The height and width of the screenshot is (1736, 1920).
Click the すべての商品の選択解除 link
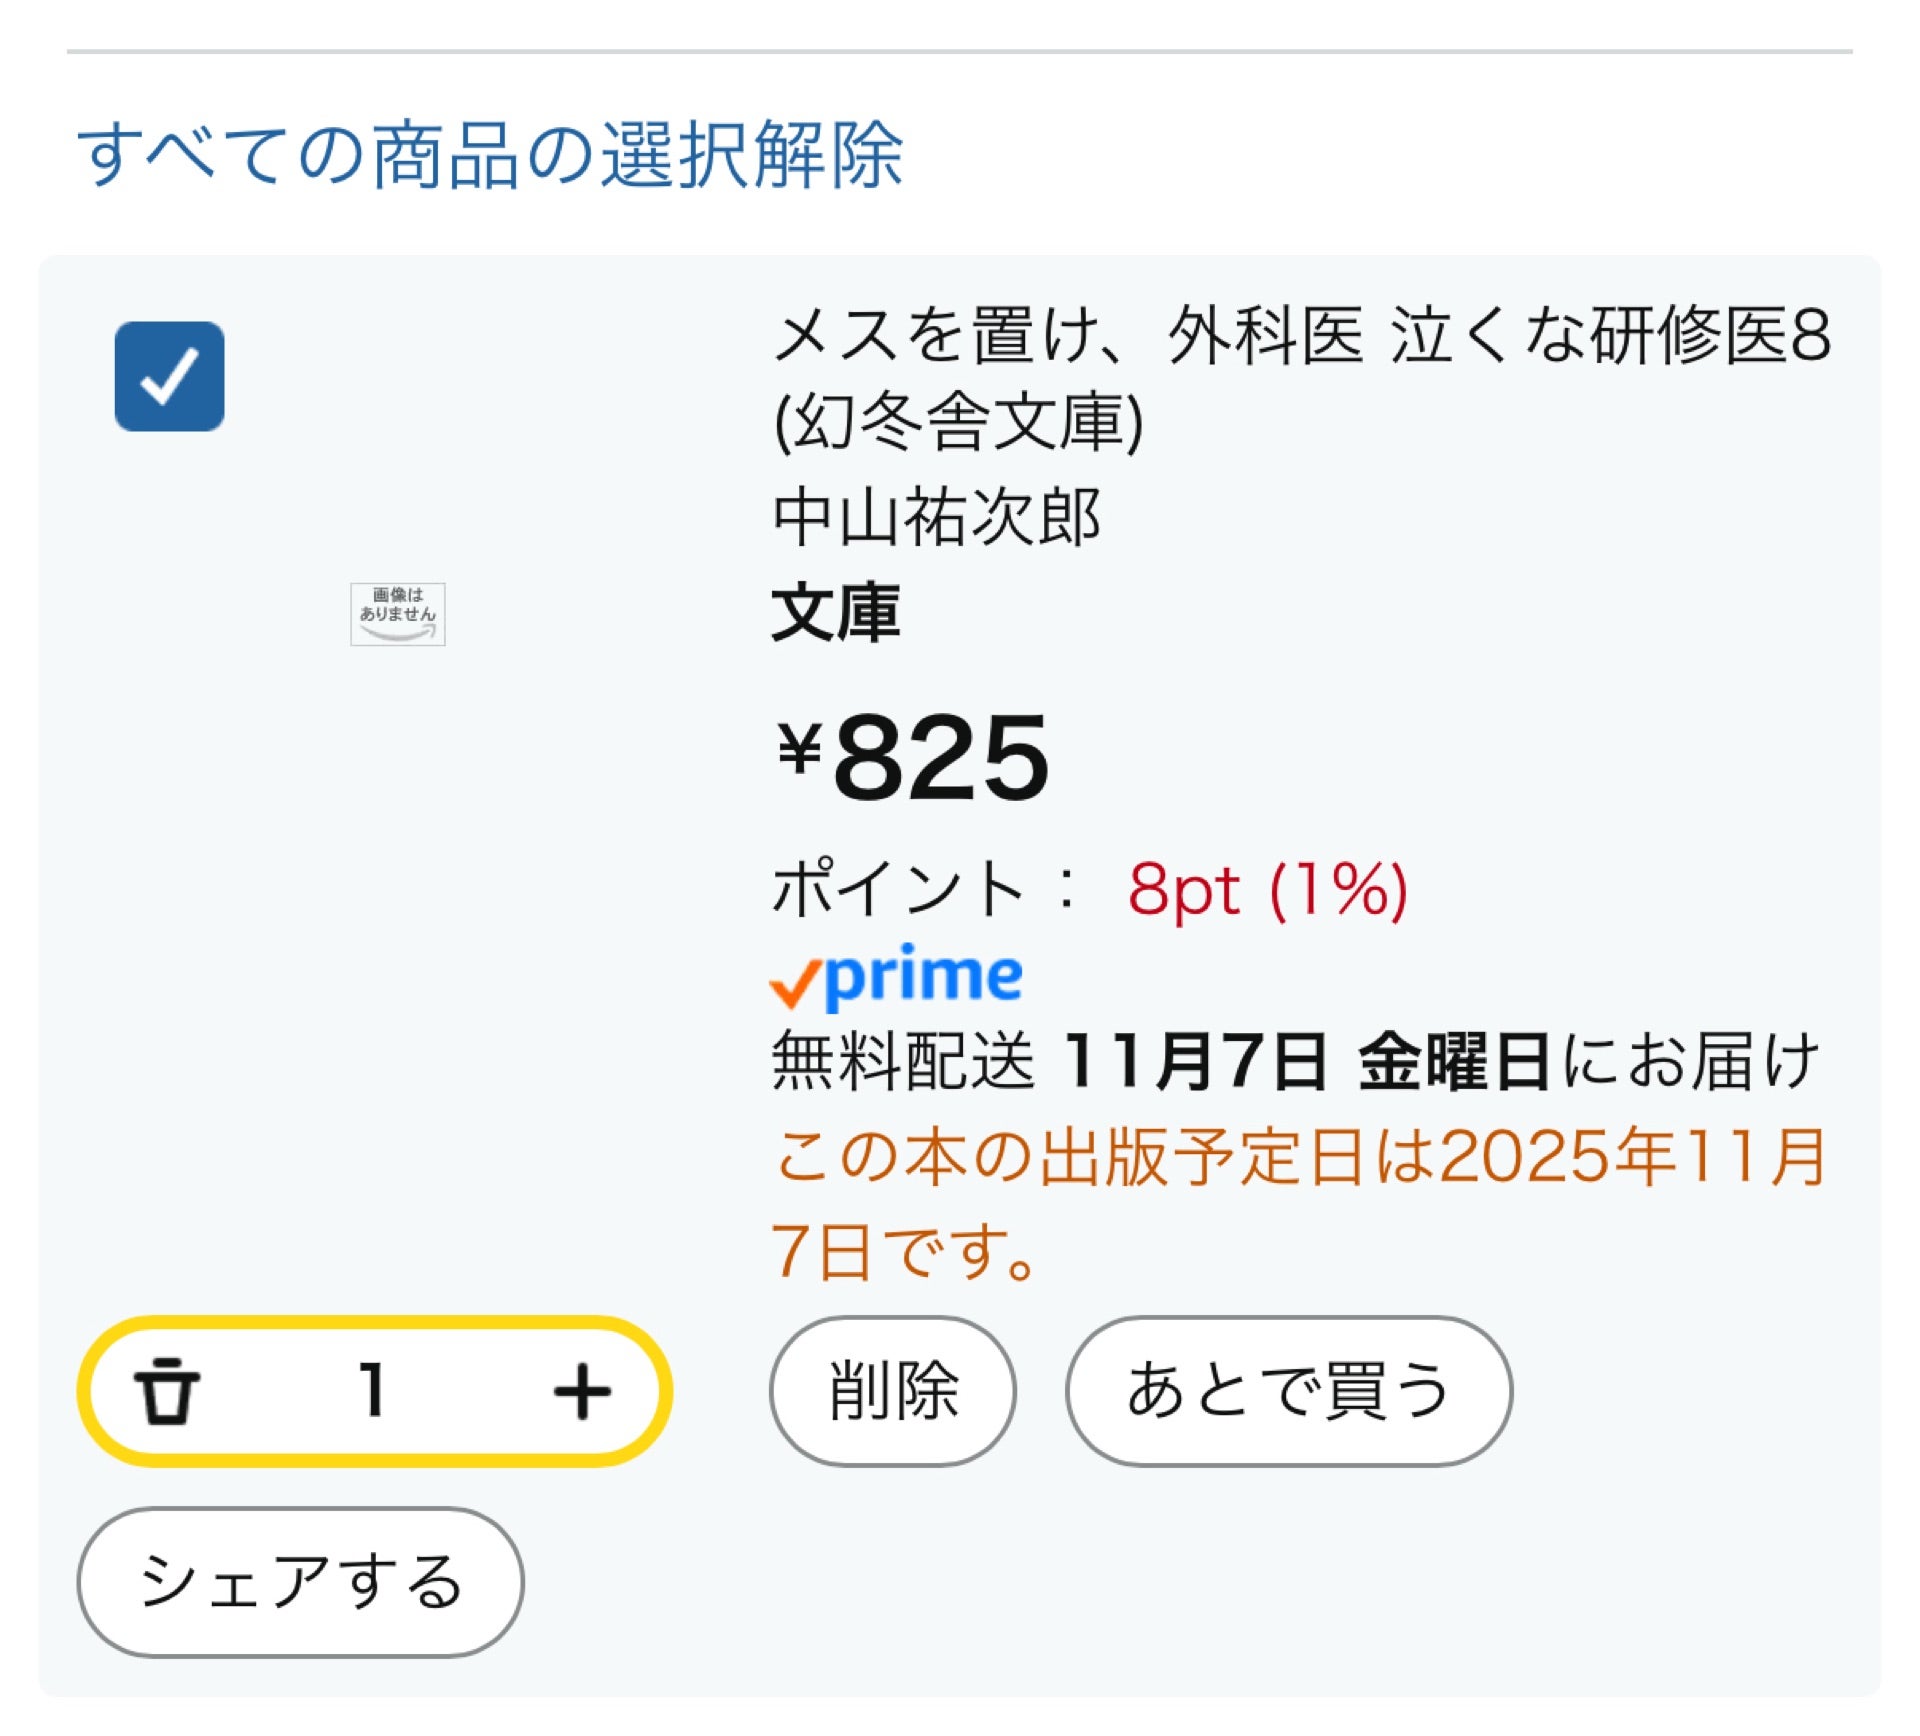pos(490,155)
